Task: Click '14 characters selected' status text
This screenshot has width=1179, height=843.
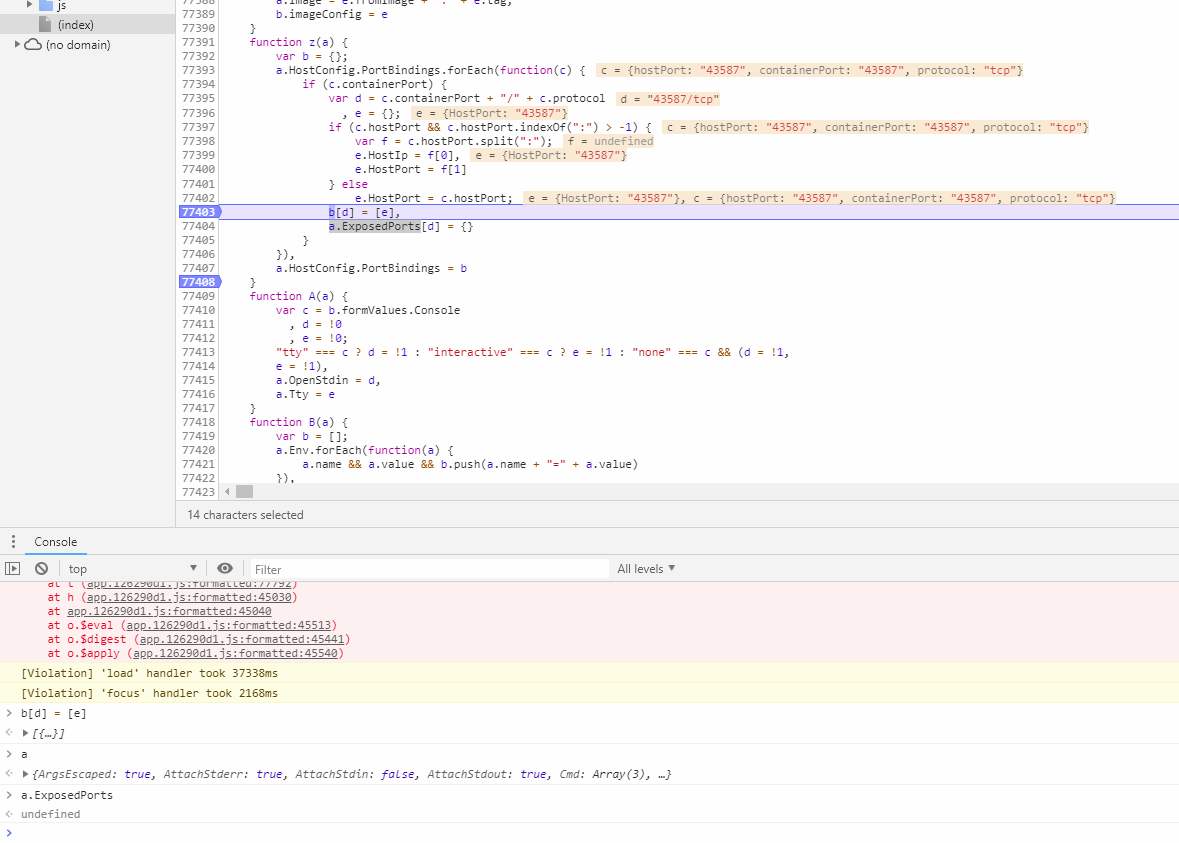Action: point(245,515)
